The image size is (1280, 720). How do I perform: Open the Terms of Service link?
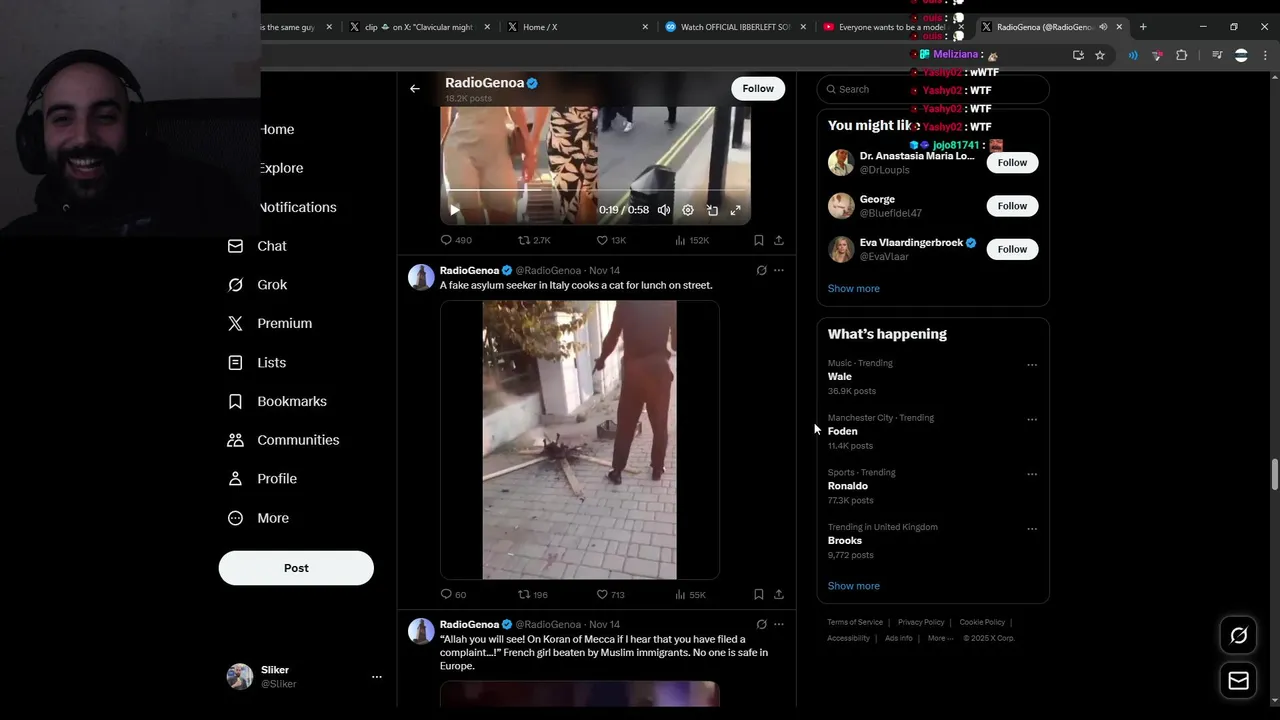855,622
